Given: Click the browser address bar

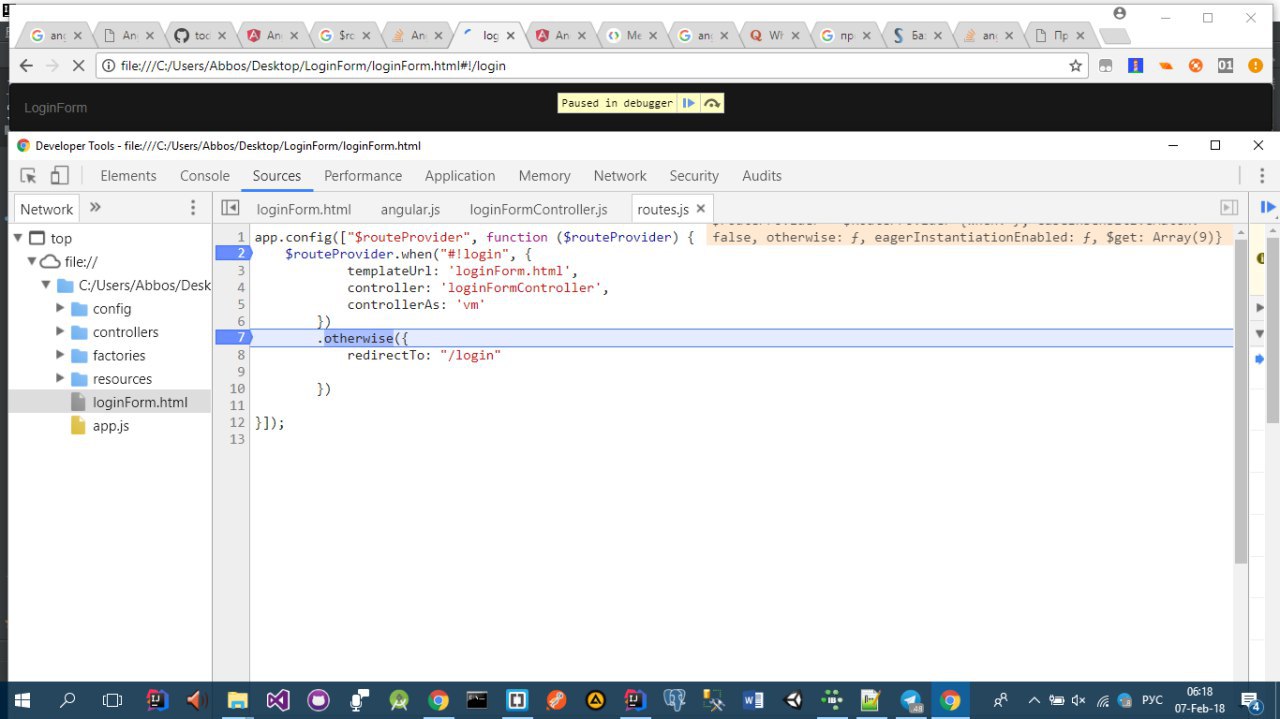Looking at the screenshot, I should click(x=580, y=66).
